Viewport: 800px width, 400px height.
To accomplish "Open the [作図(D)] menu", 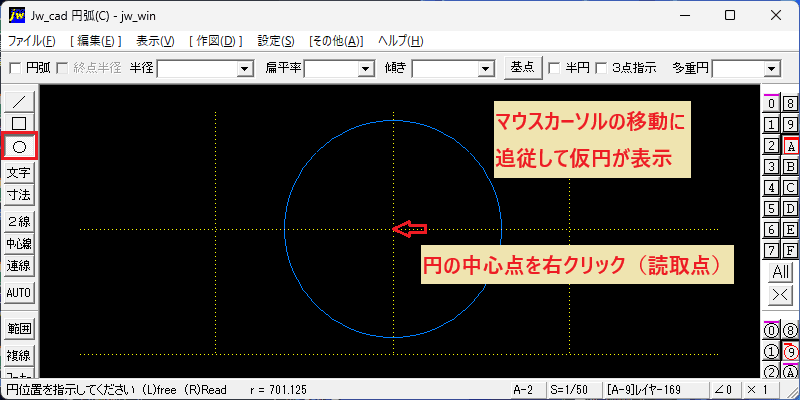I will (x=215, y=41).
